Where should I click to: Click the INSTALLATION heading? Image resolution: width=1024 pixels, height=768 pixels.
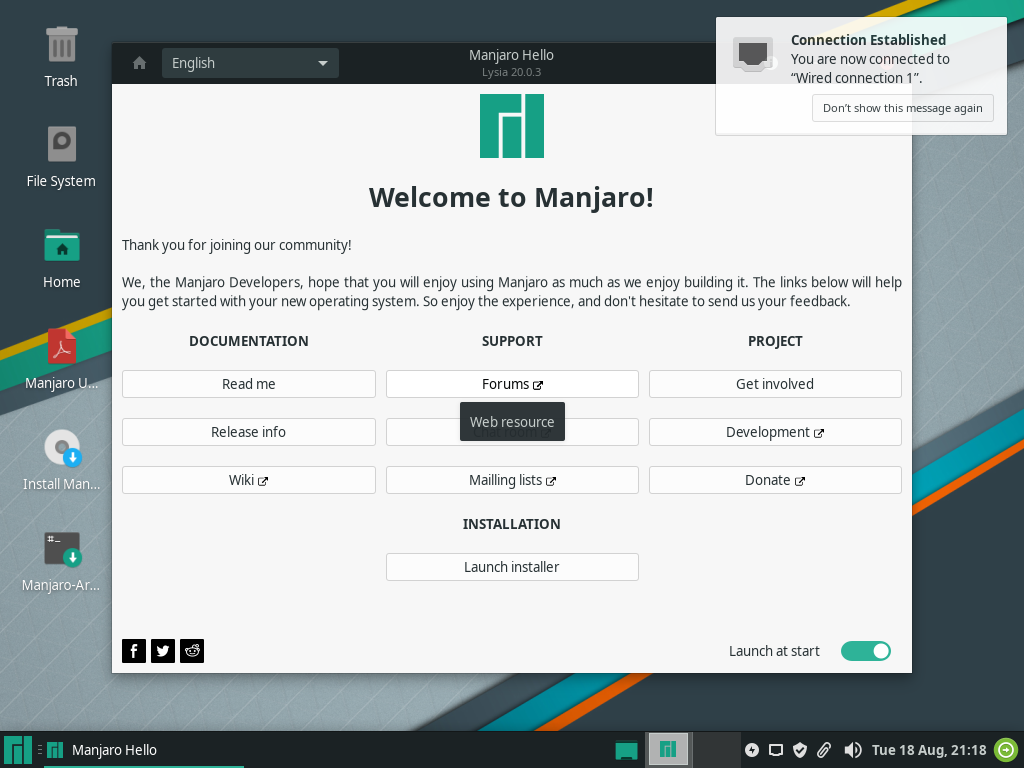pyautogui.click(x=511, y=524)
